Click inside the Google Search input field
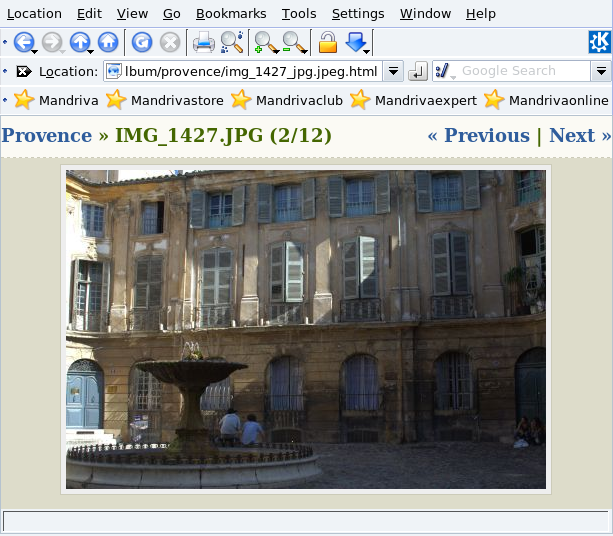The image size is (613, 536). 520,72
